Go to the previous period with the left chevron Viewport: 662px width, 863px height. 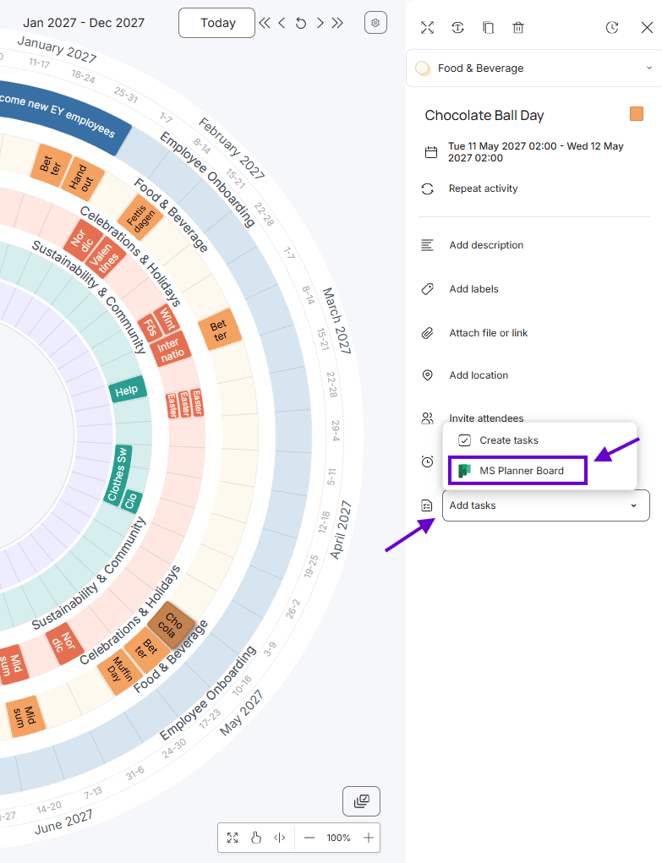pyautogui.click(x=282, y=23)
